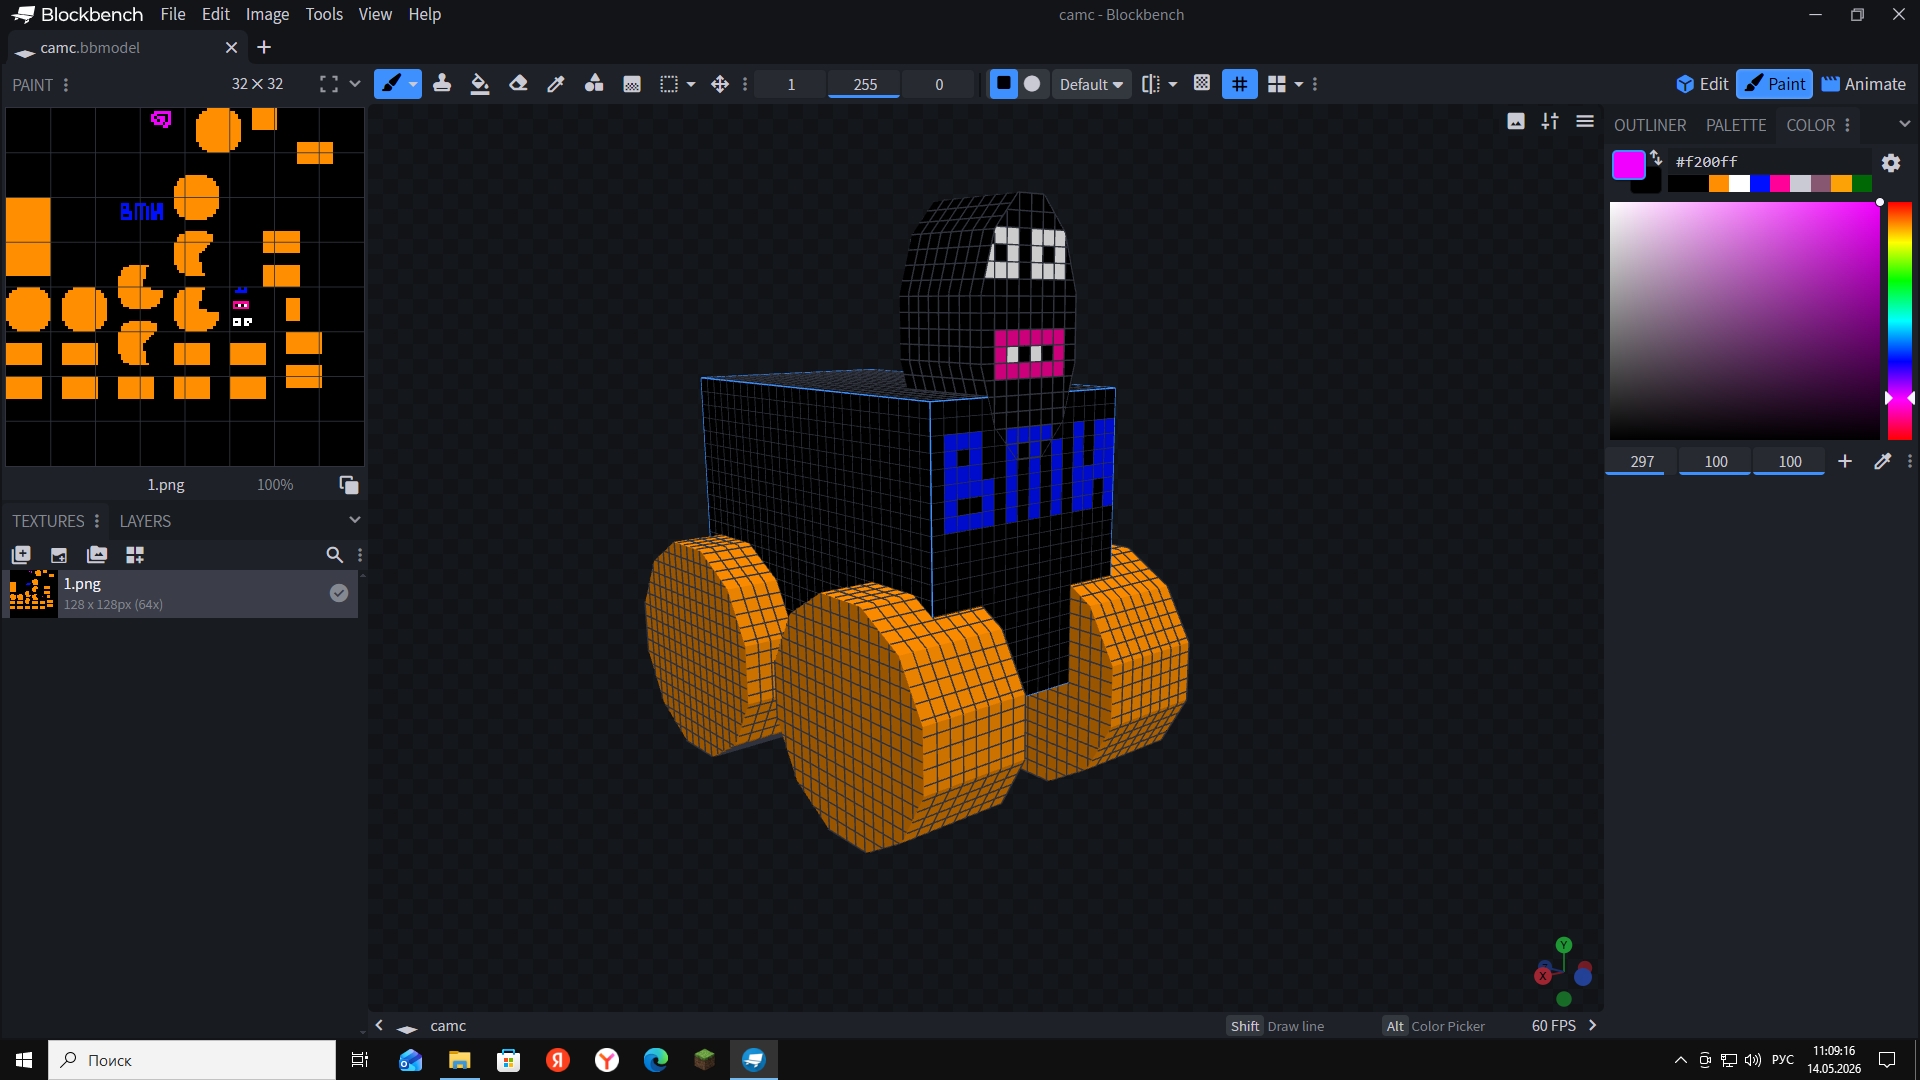Select square brush shape
The width and height of the screenshot is (1920, 1080).
(1003, 84)
